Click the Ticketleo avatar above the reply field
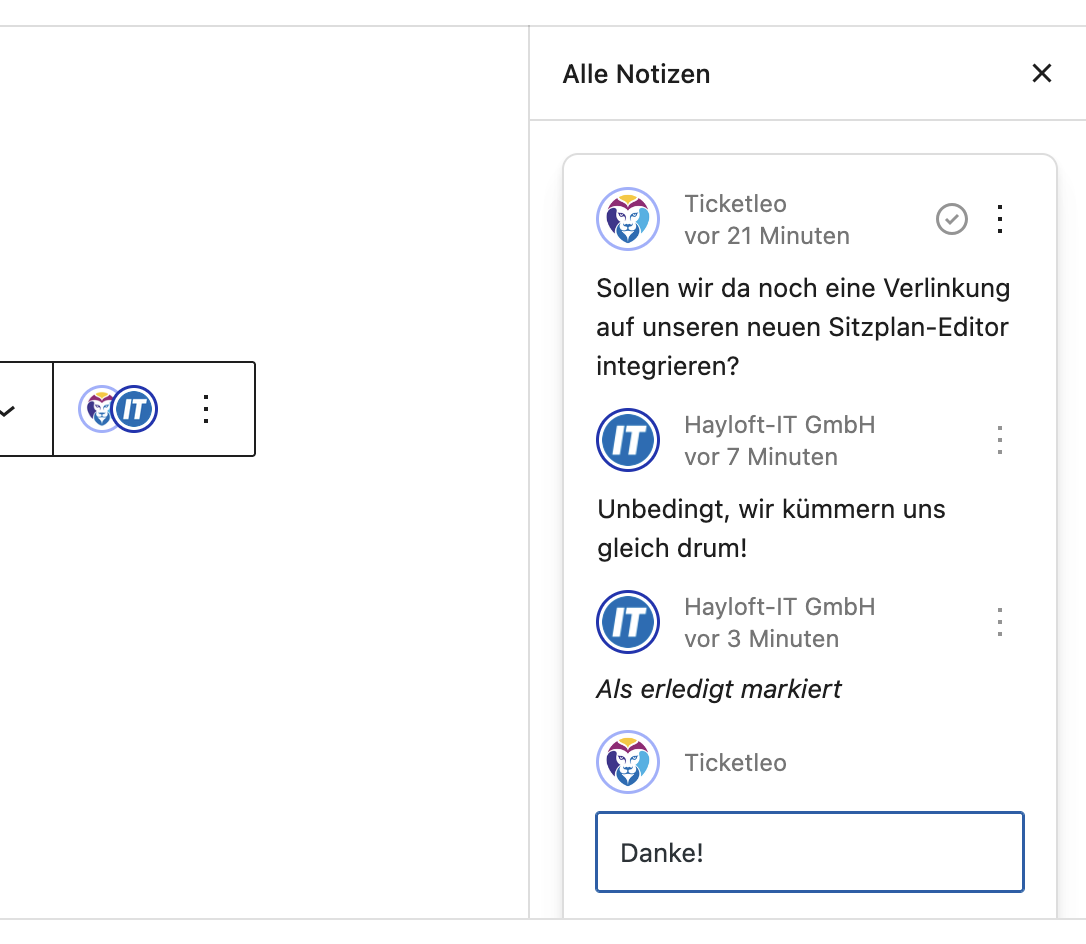 [x=628, y=762]
